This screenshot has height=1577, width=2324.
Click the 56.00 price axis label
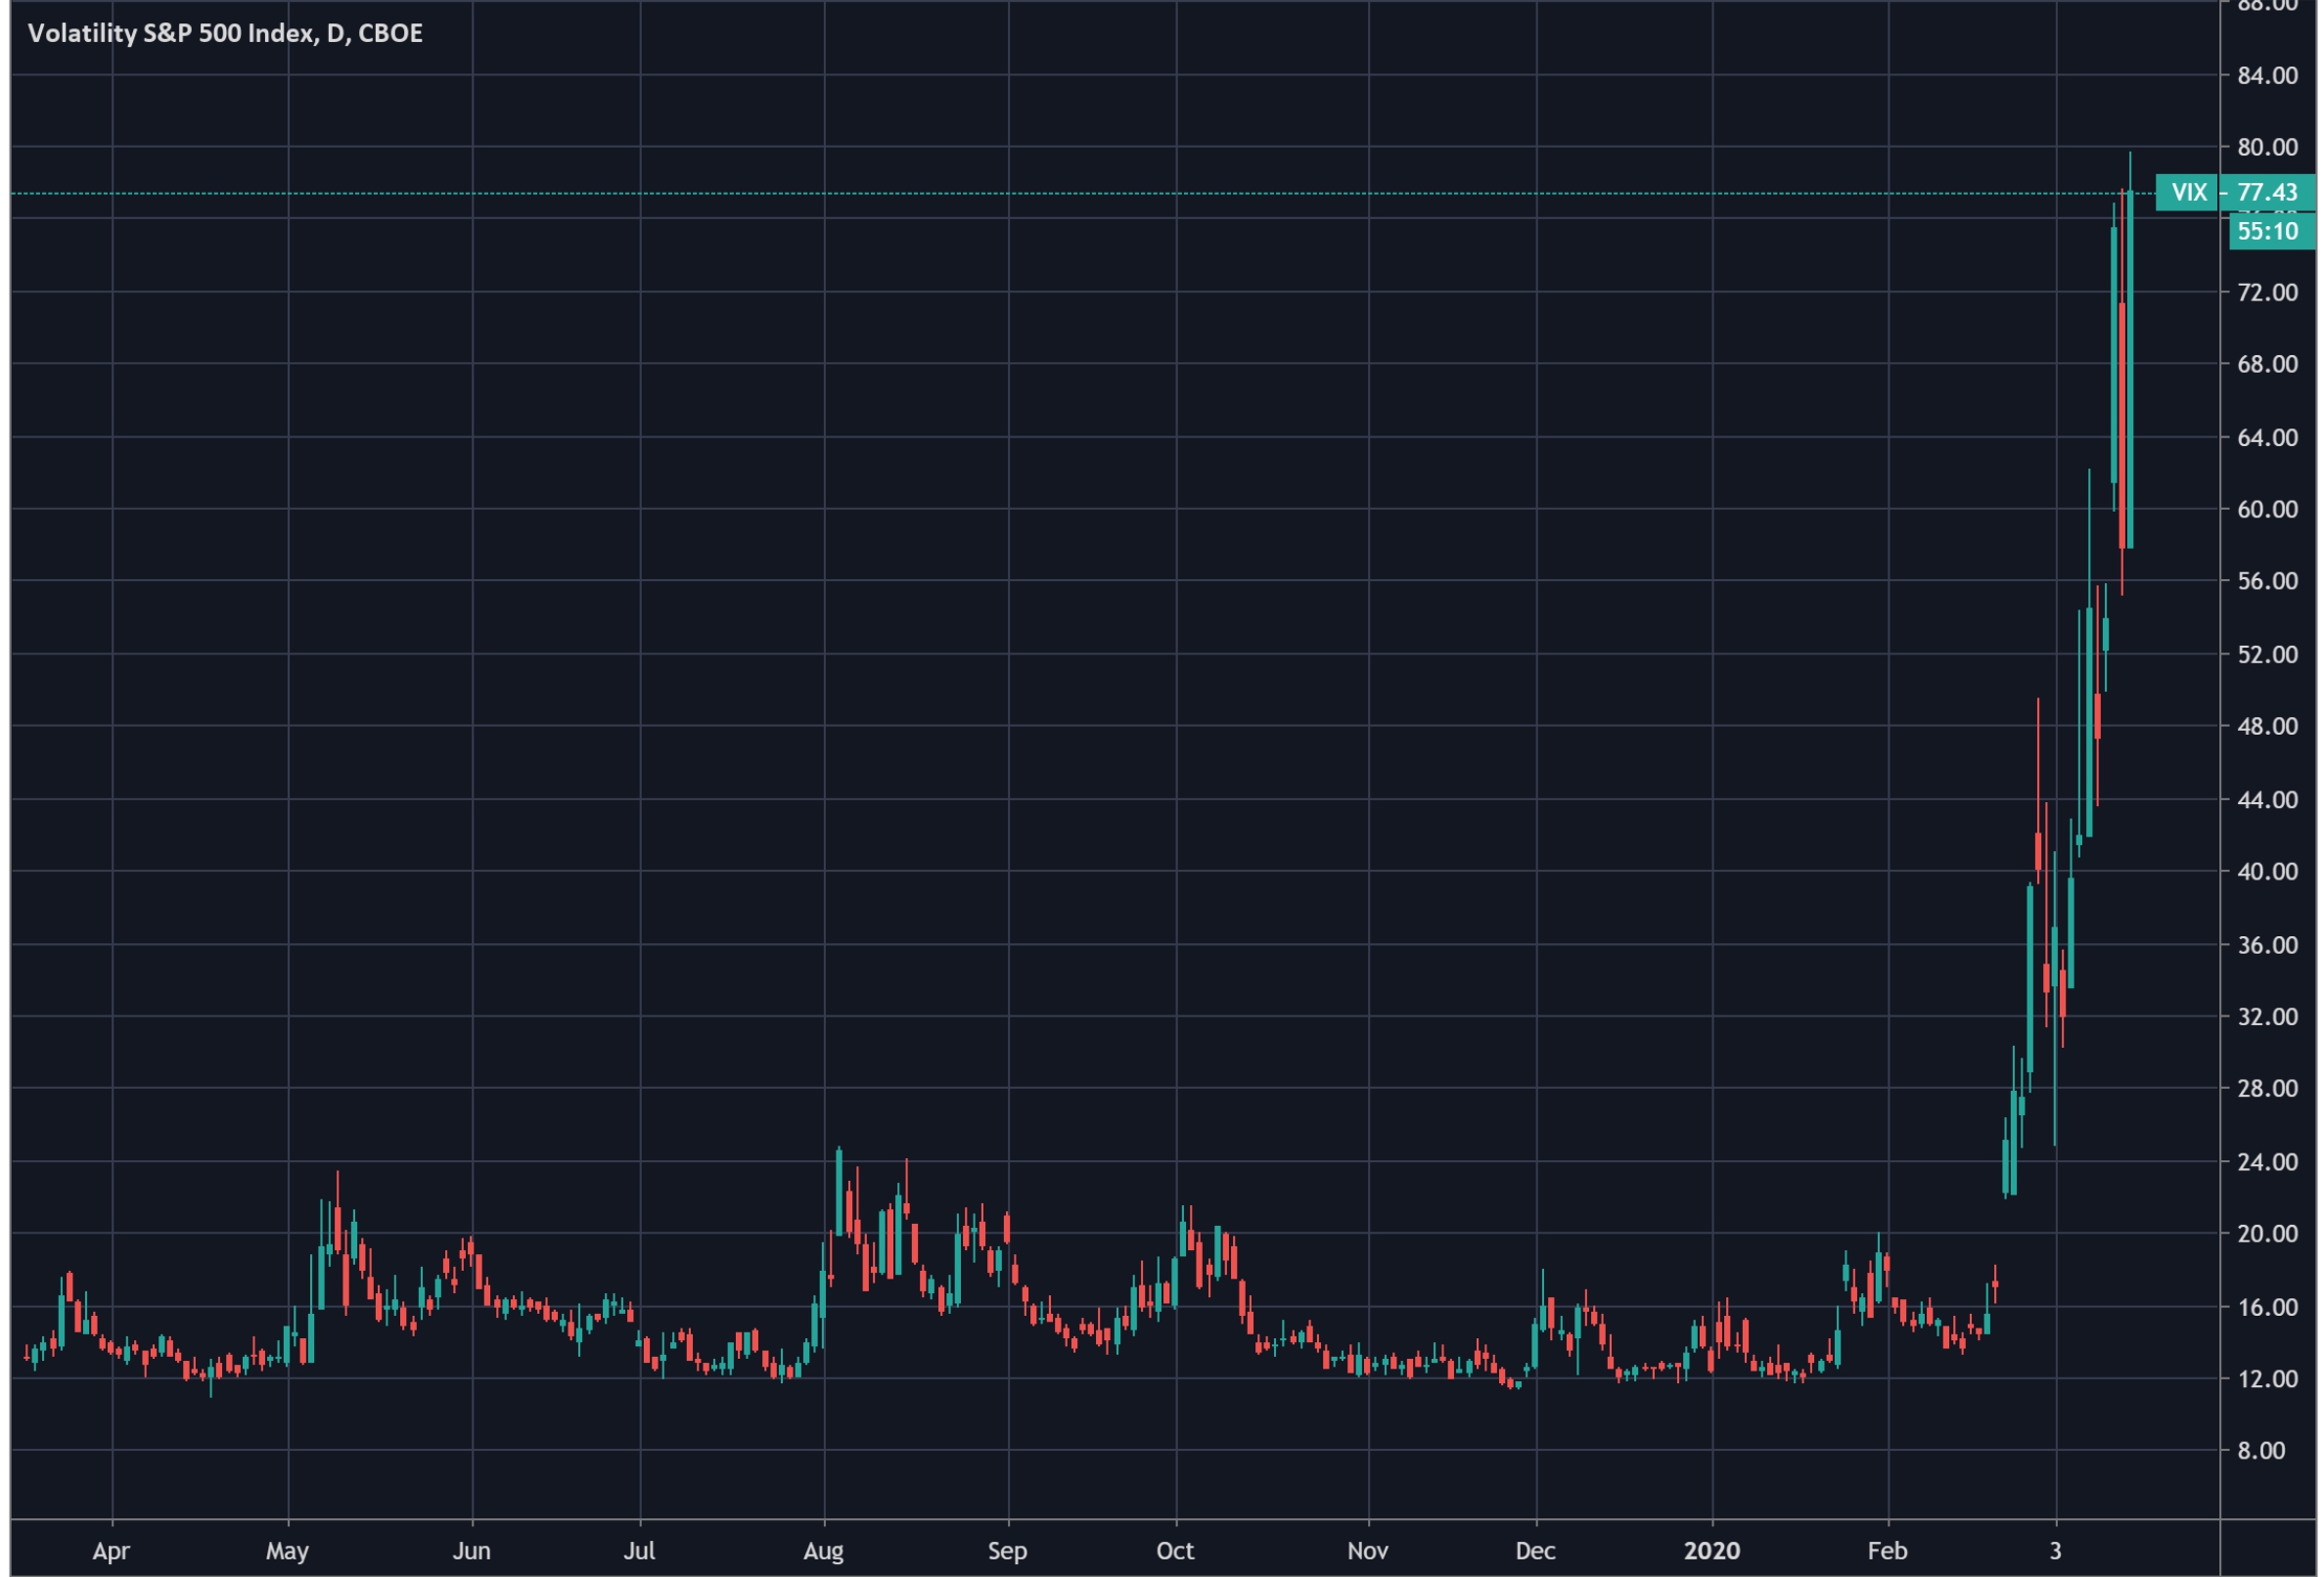[2267, 581]
